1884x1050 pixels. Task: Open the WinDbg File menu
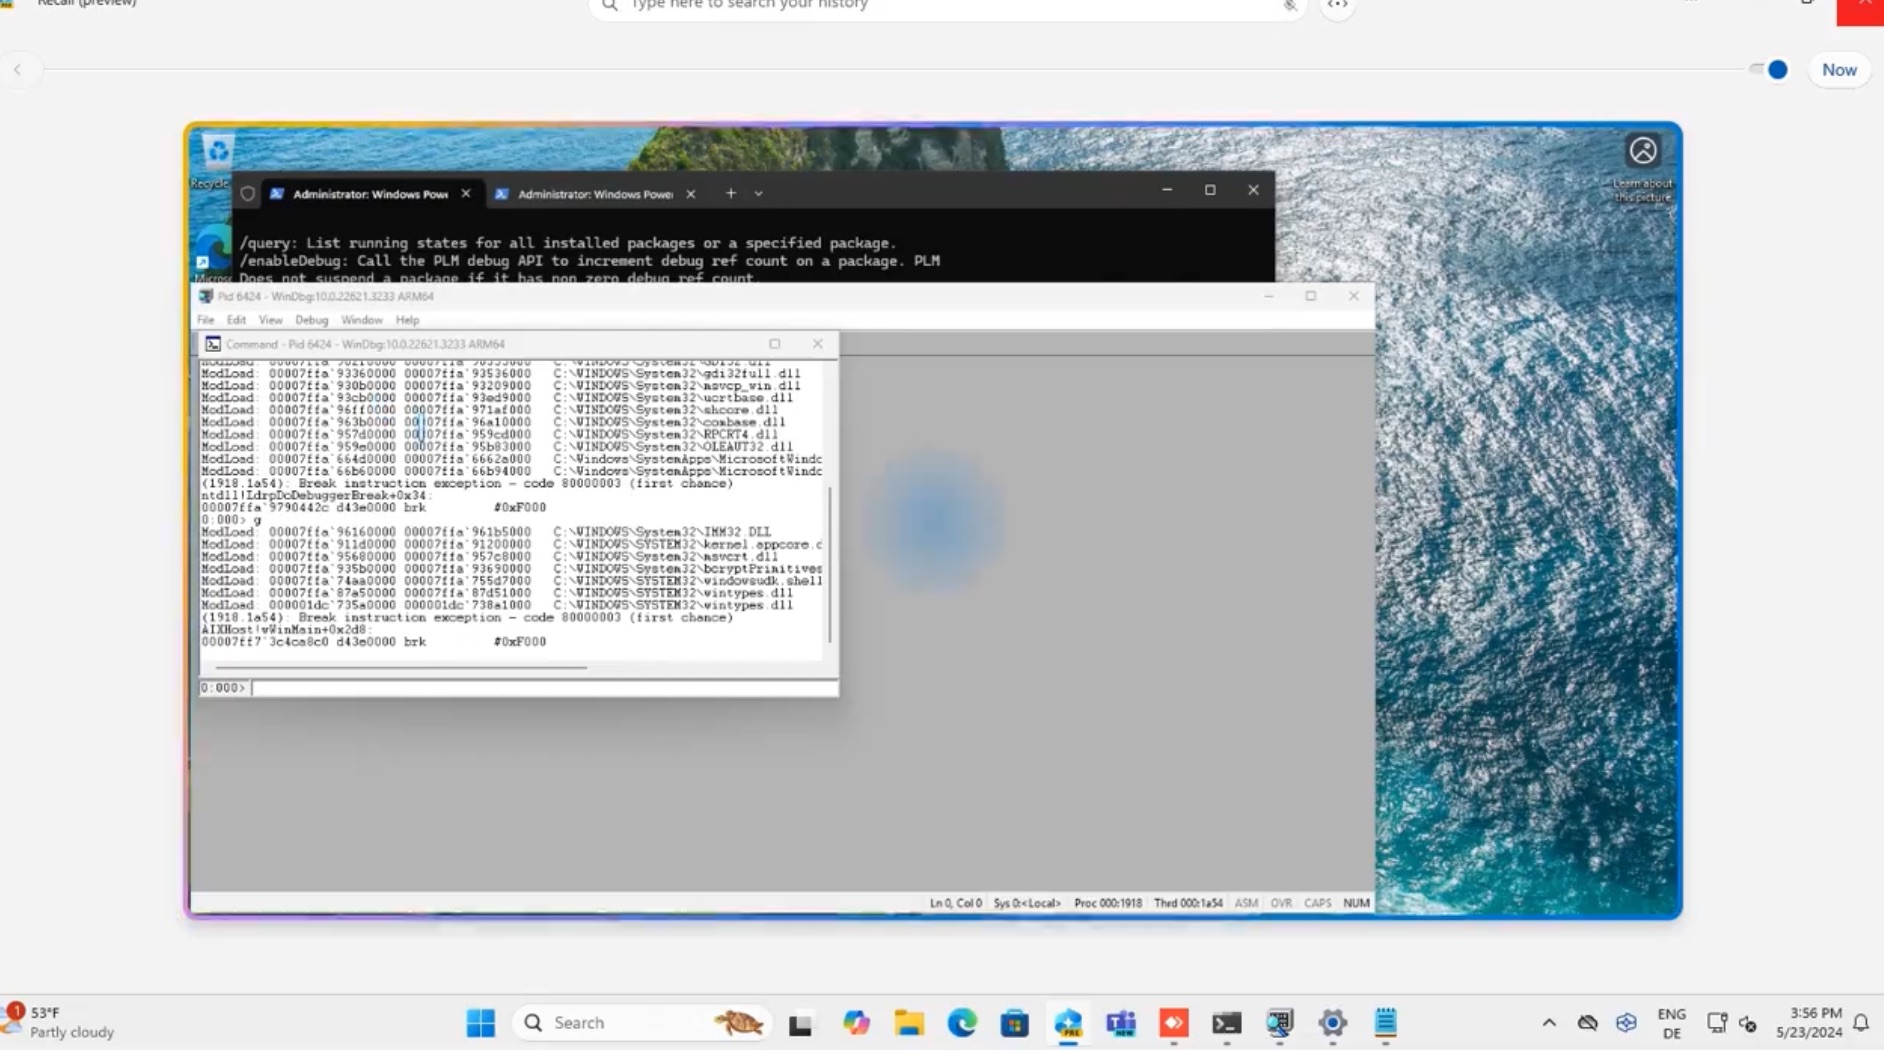(x=206, y=320)
